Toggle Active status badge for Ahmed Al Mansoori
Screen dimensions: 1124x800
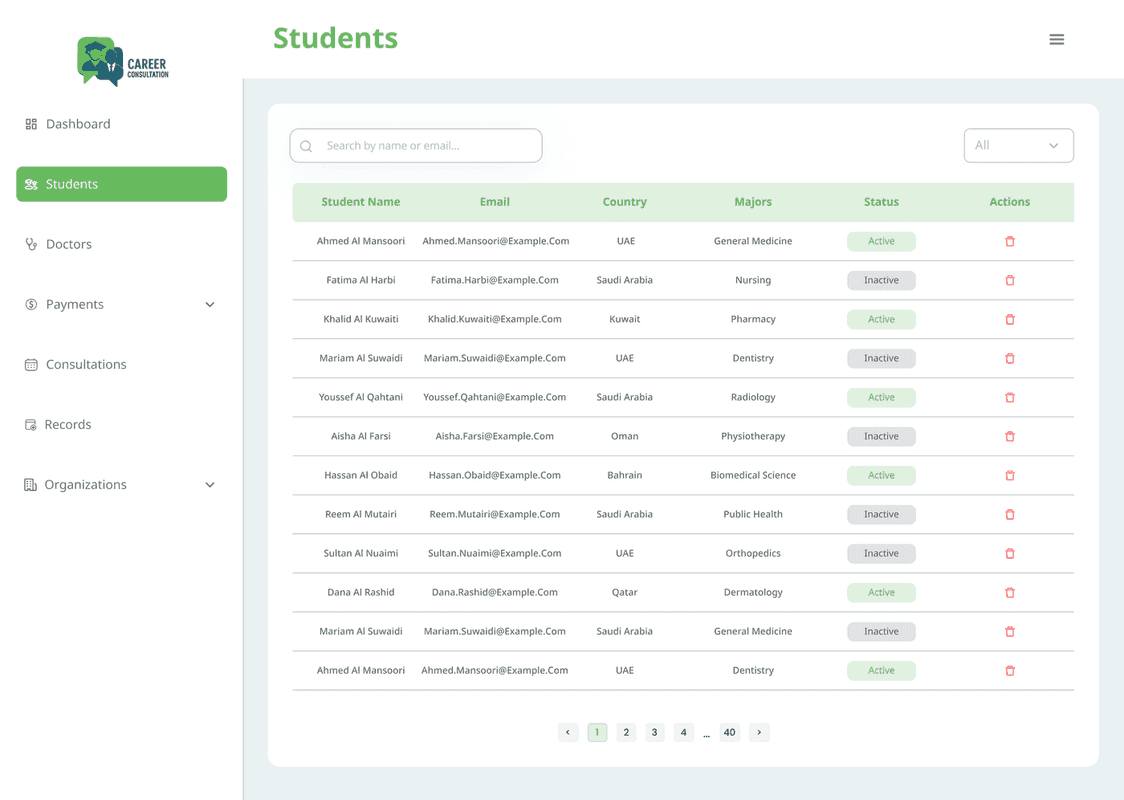881,241
